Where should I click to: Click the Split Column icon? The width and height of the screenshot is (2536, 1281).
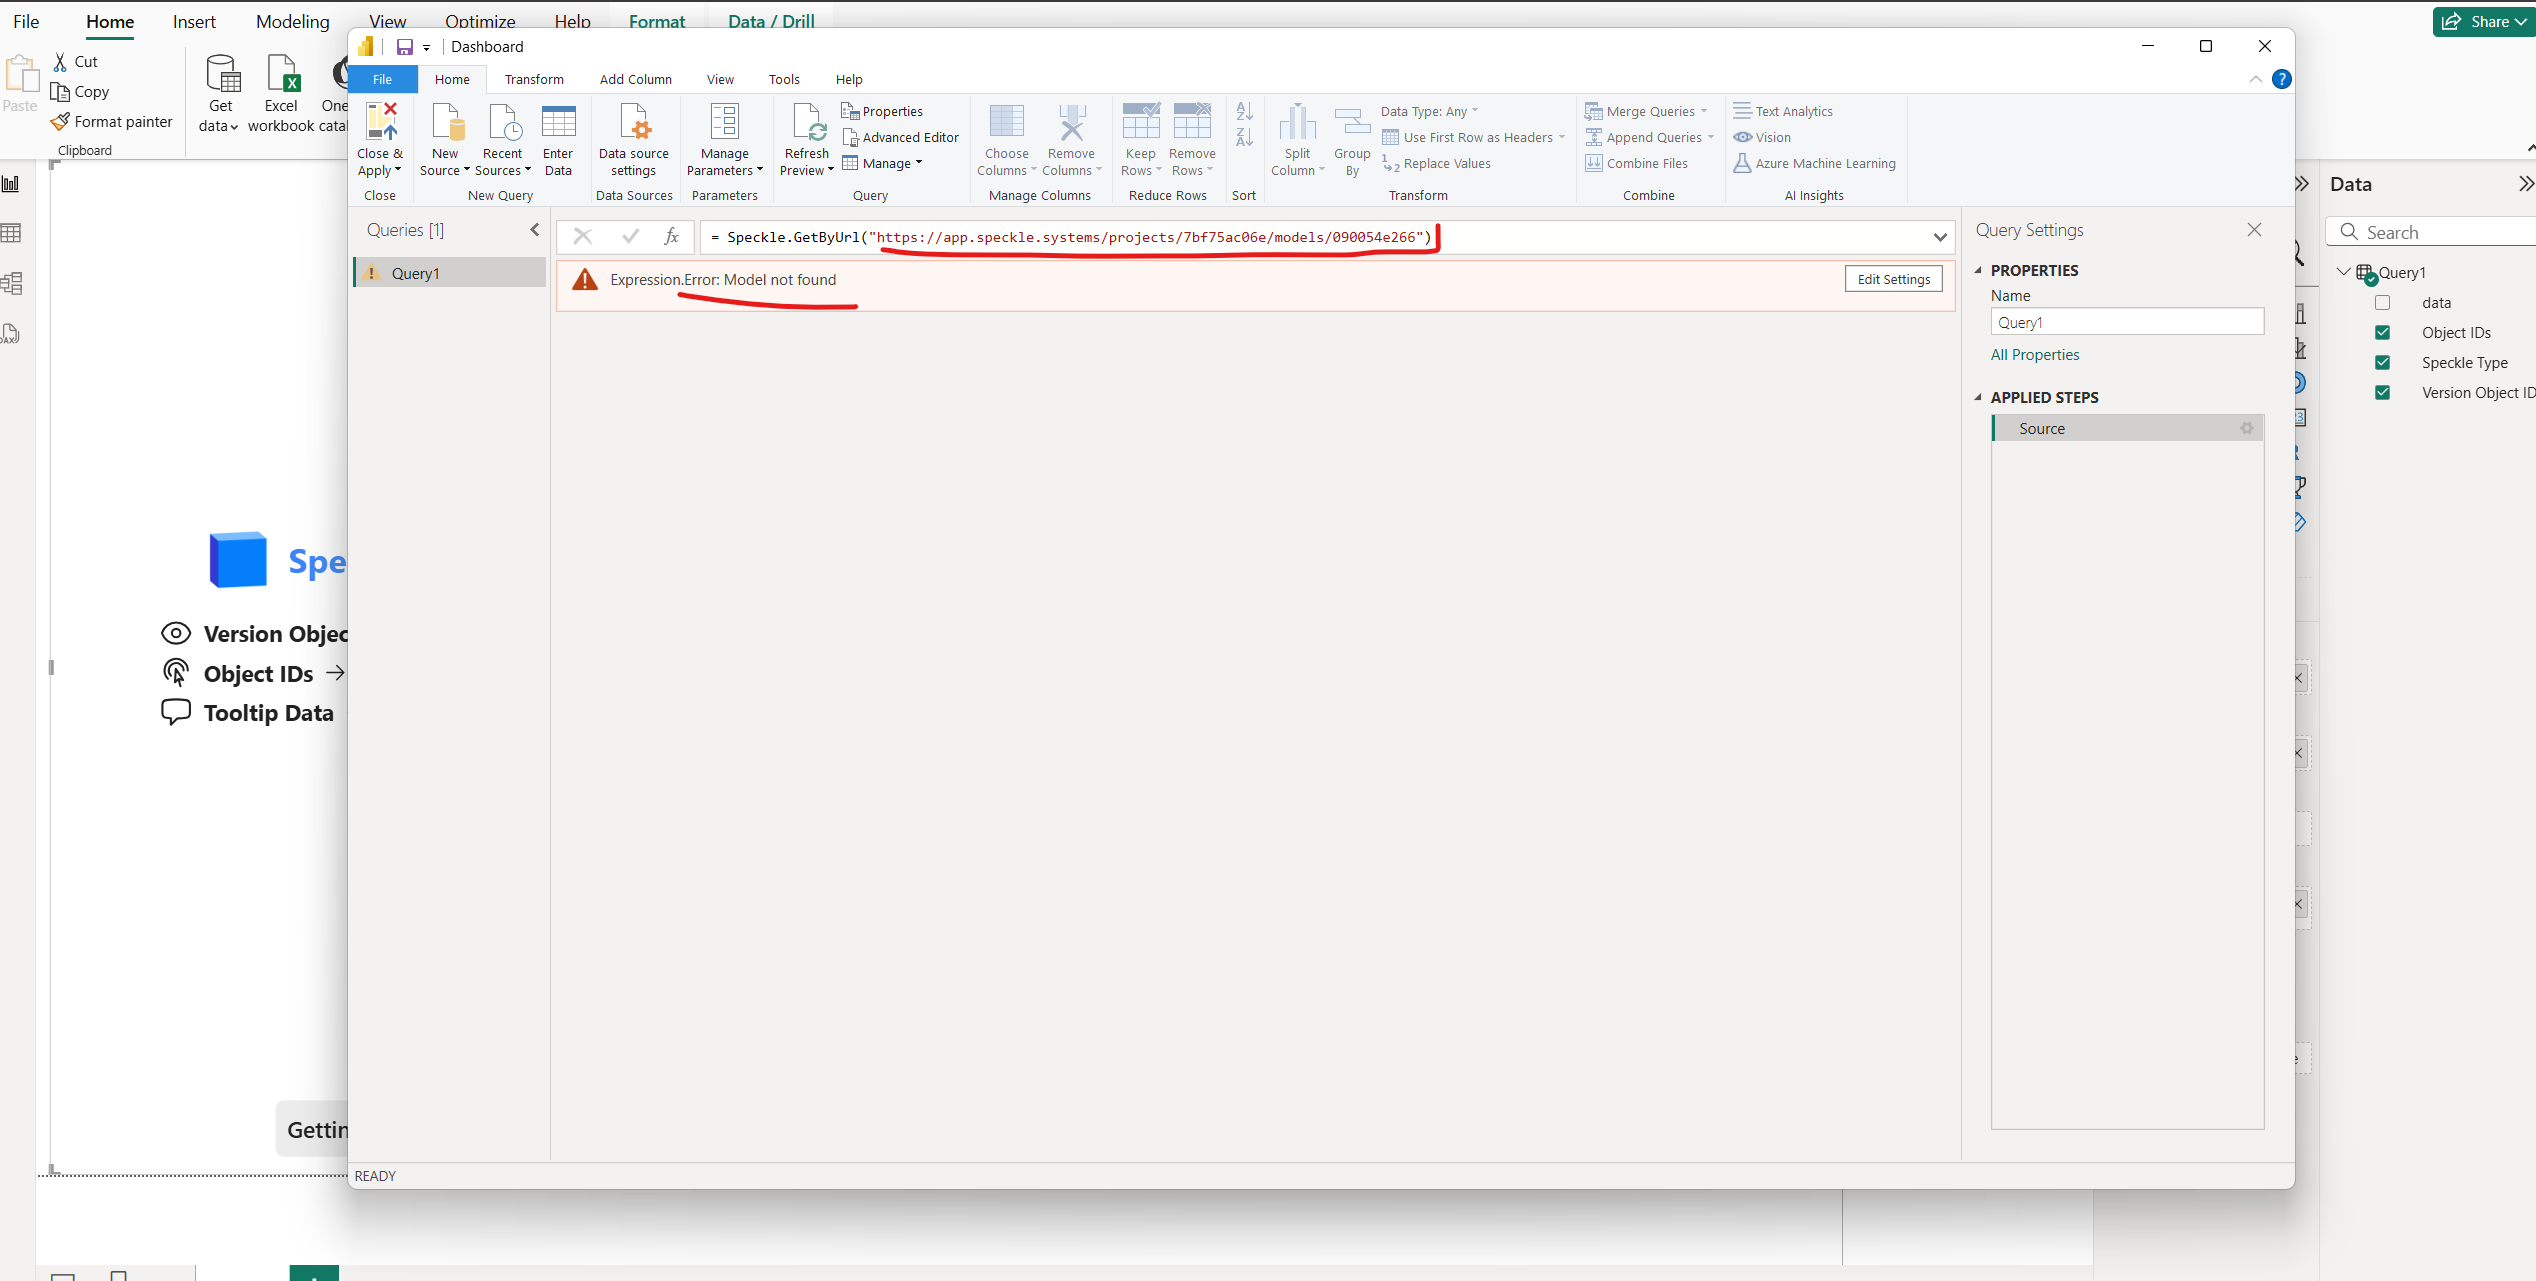(x=1297, y=122)
